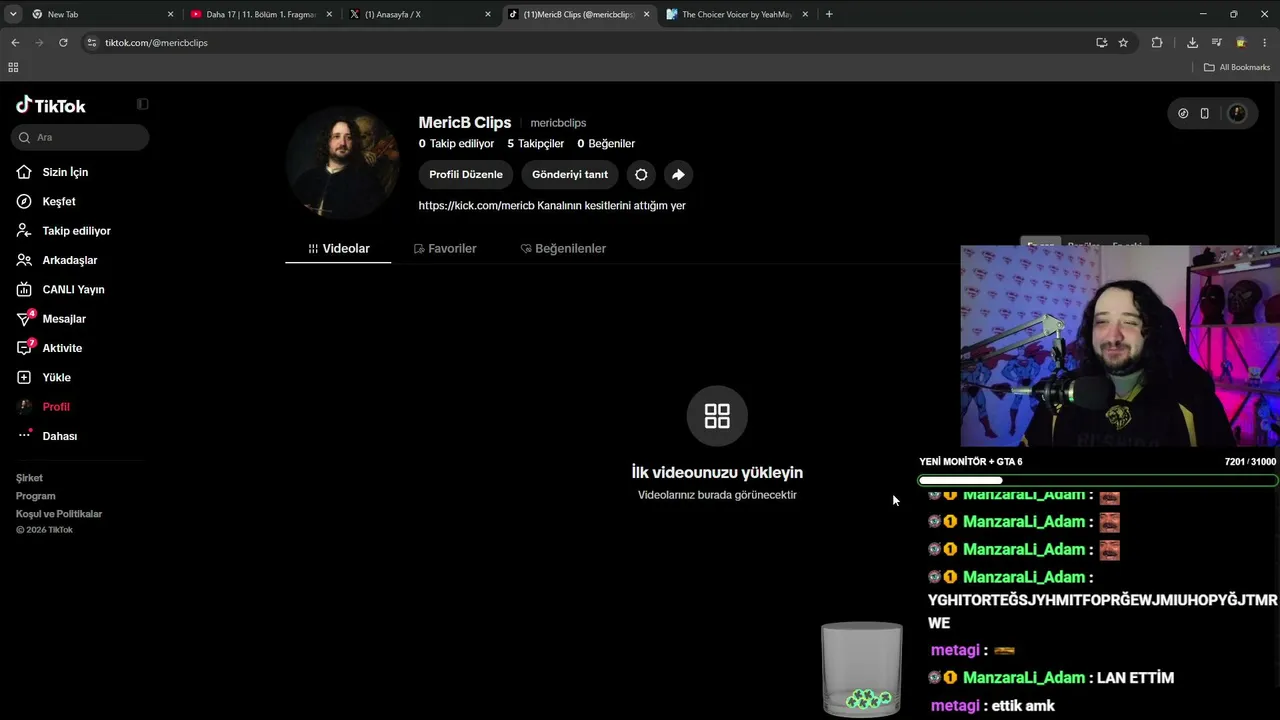Viewport: 1280px width, 720px height.
Task: Click metagi's chat message ettik amk
Action: click(x=1023, y=706)
